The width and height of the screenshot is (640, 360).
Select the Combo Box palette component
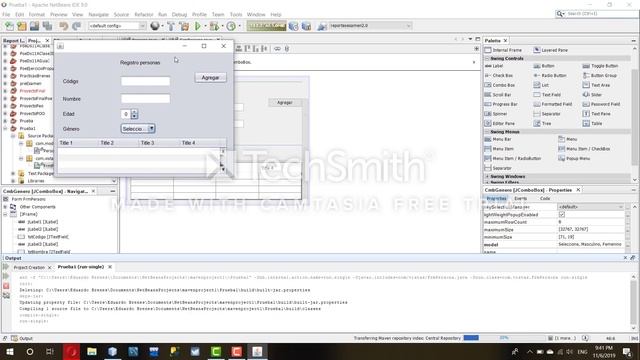[500, 85]
